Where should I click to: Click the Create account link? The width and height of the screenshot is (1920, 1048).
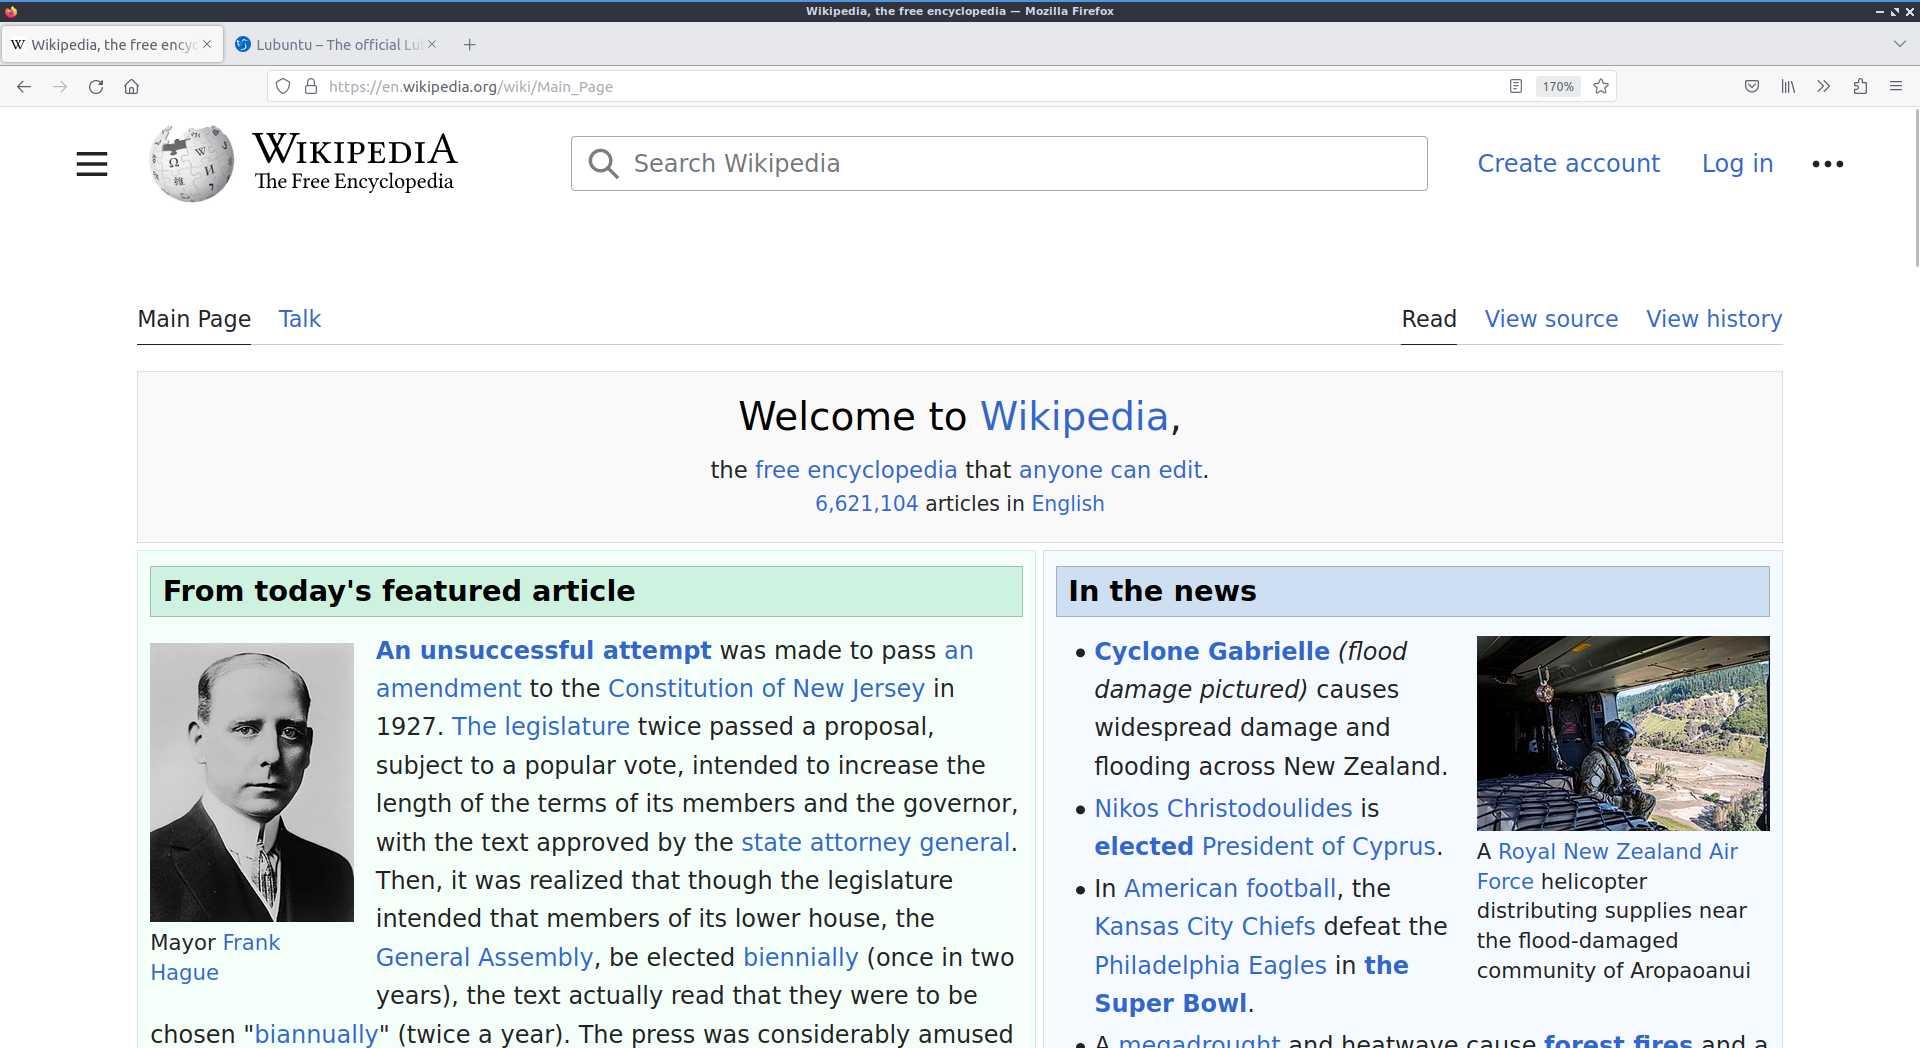pyautogui.click(x=1568, y=164)
